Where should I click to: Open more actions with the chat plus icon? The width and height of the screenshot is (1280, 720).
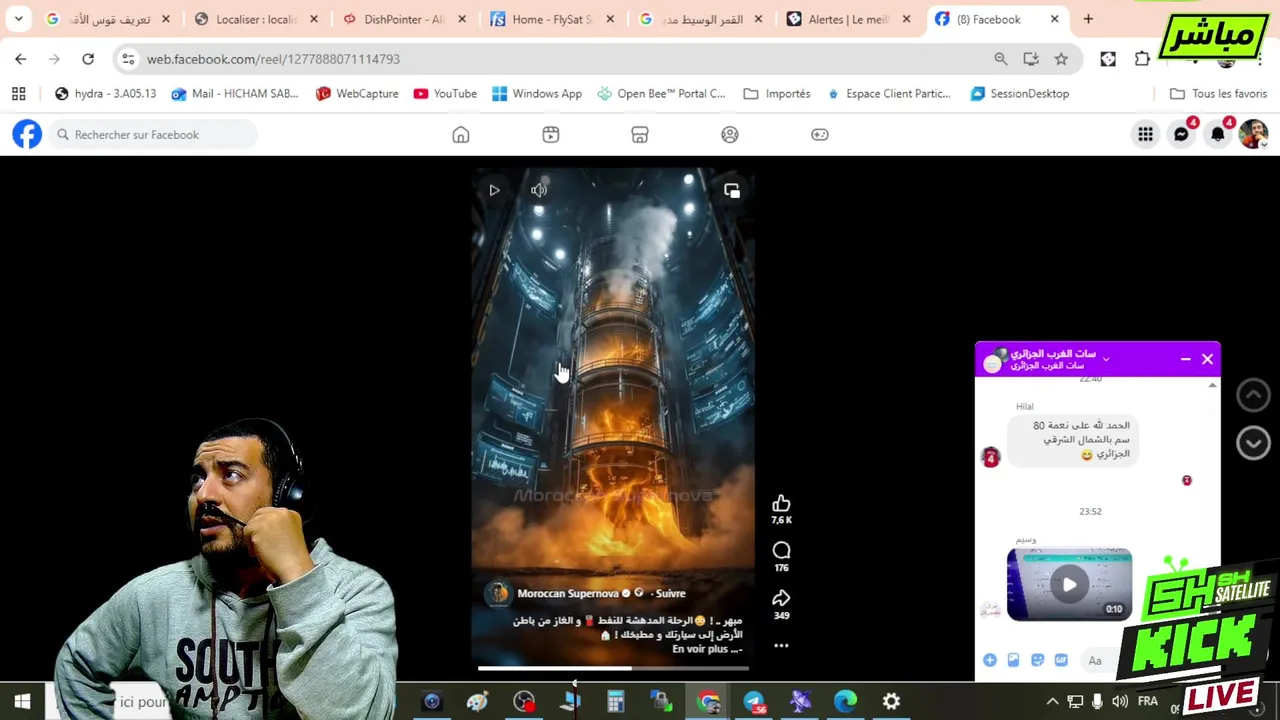tap(990, 660)
